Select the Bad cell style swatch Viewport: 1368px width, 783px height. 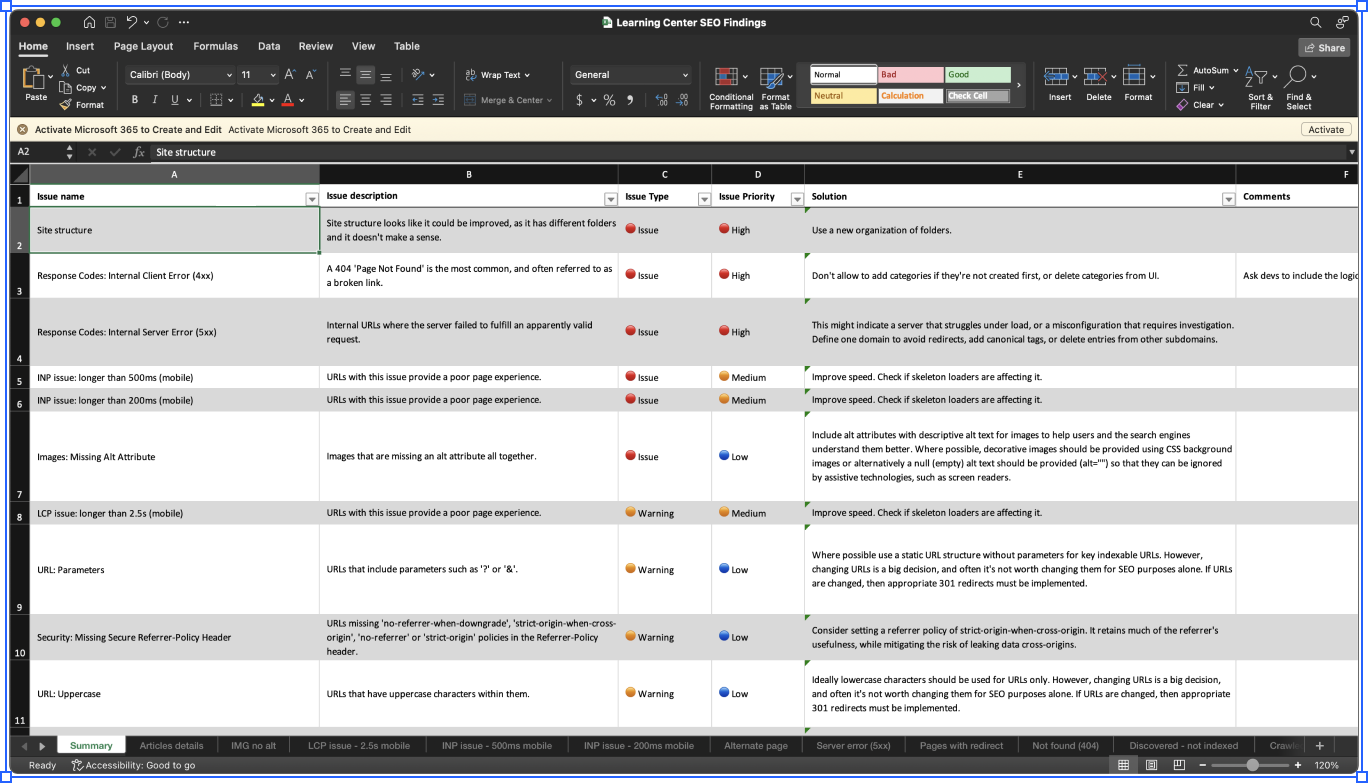pos(910,75)
